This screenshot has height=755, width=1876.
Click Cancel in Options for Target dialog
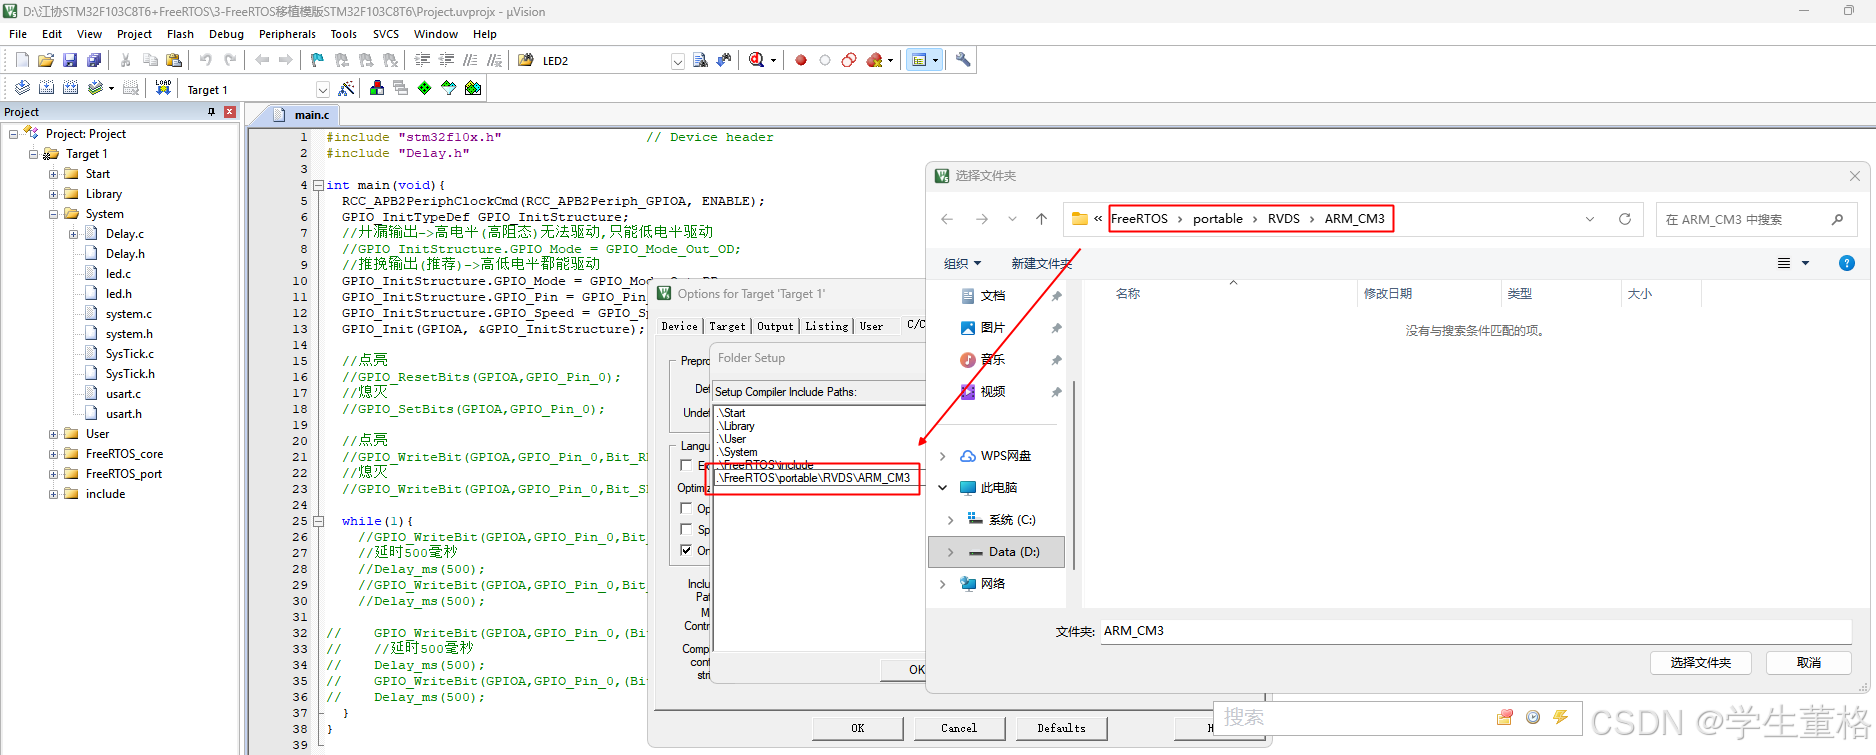(x=959, y=728)
